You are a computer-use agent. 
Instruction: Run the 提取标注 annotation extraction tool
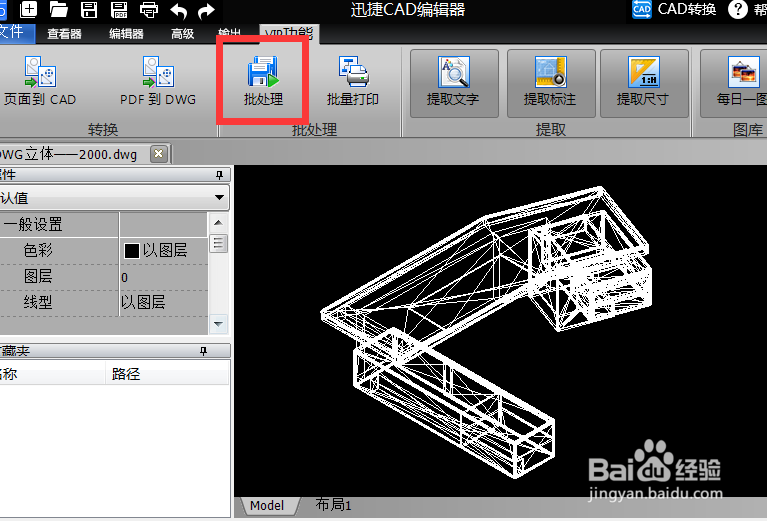pyautogui.click(x=551, y=83)
